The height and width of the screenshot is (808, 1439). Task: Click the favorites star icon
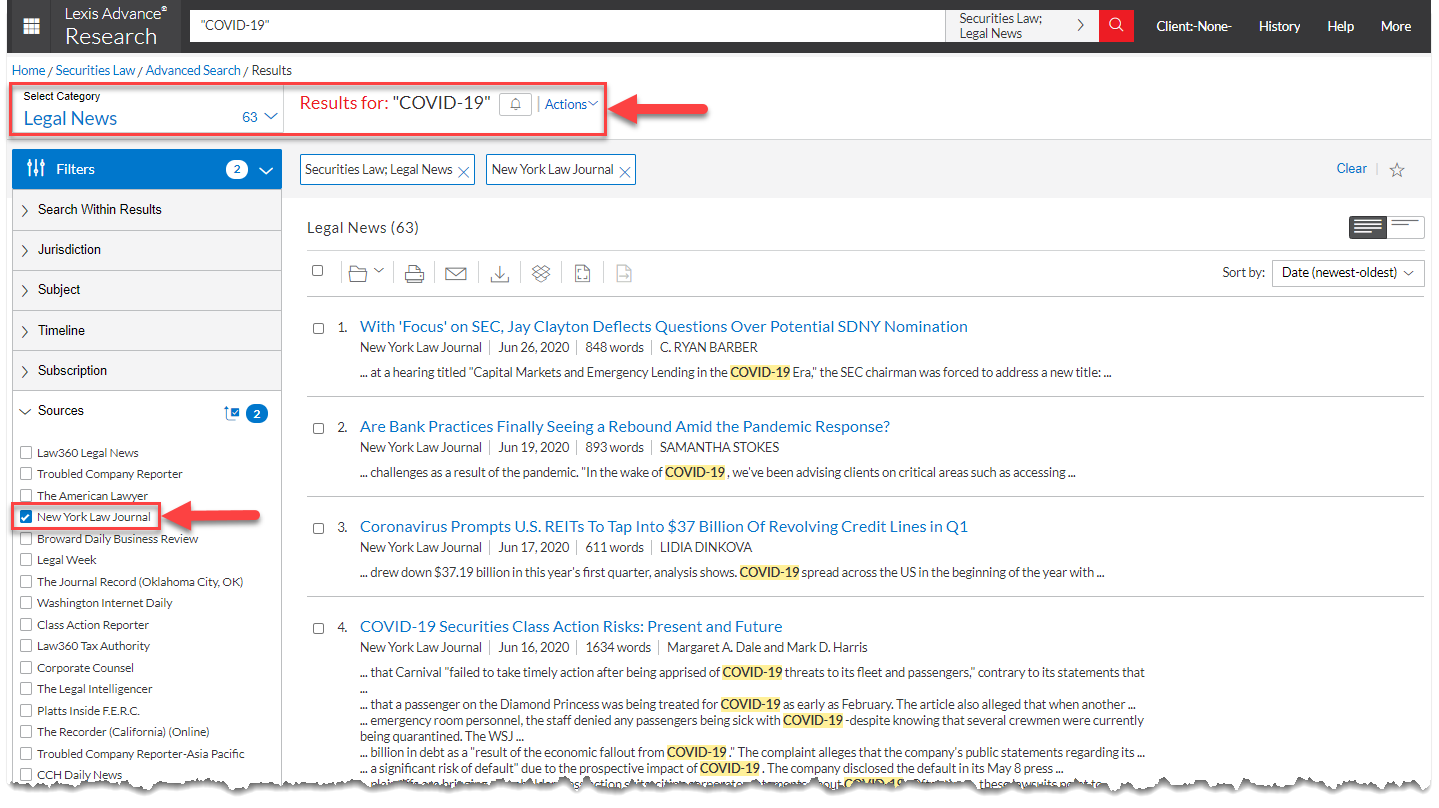click(x=1397, y=170)
